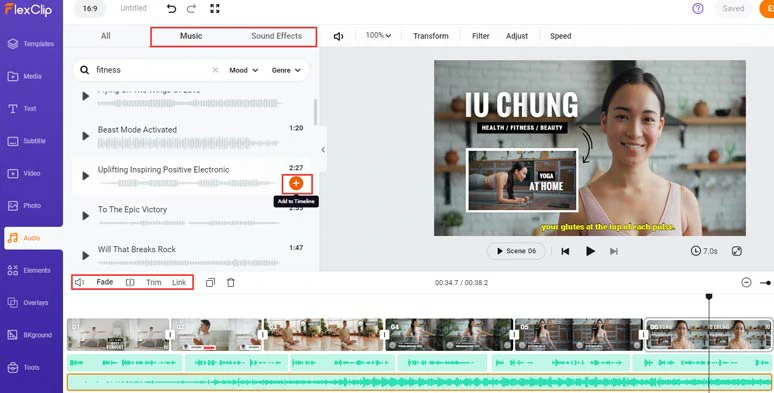Click the orange Add to Timeline plus button
Screen dimensions: 774x393
coord(296,184)
